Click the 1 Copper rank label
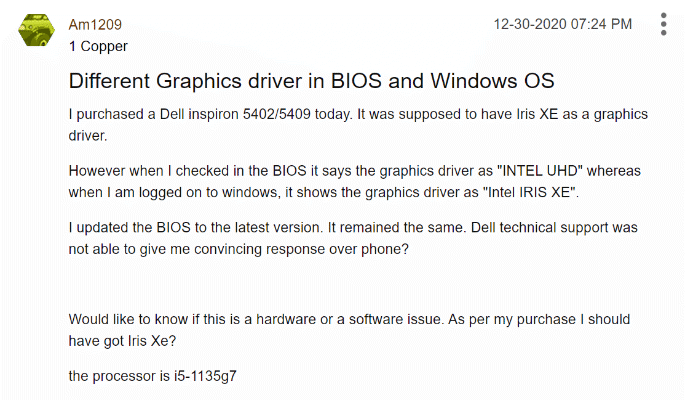The width and height of the screenshot is (685, 400). pyautogui.click(x=98, y=46)
